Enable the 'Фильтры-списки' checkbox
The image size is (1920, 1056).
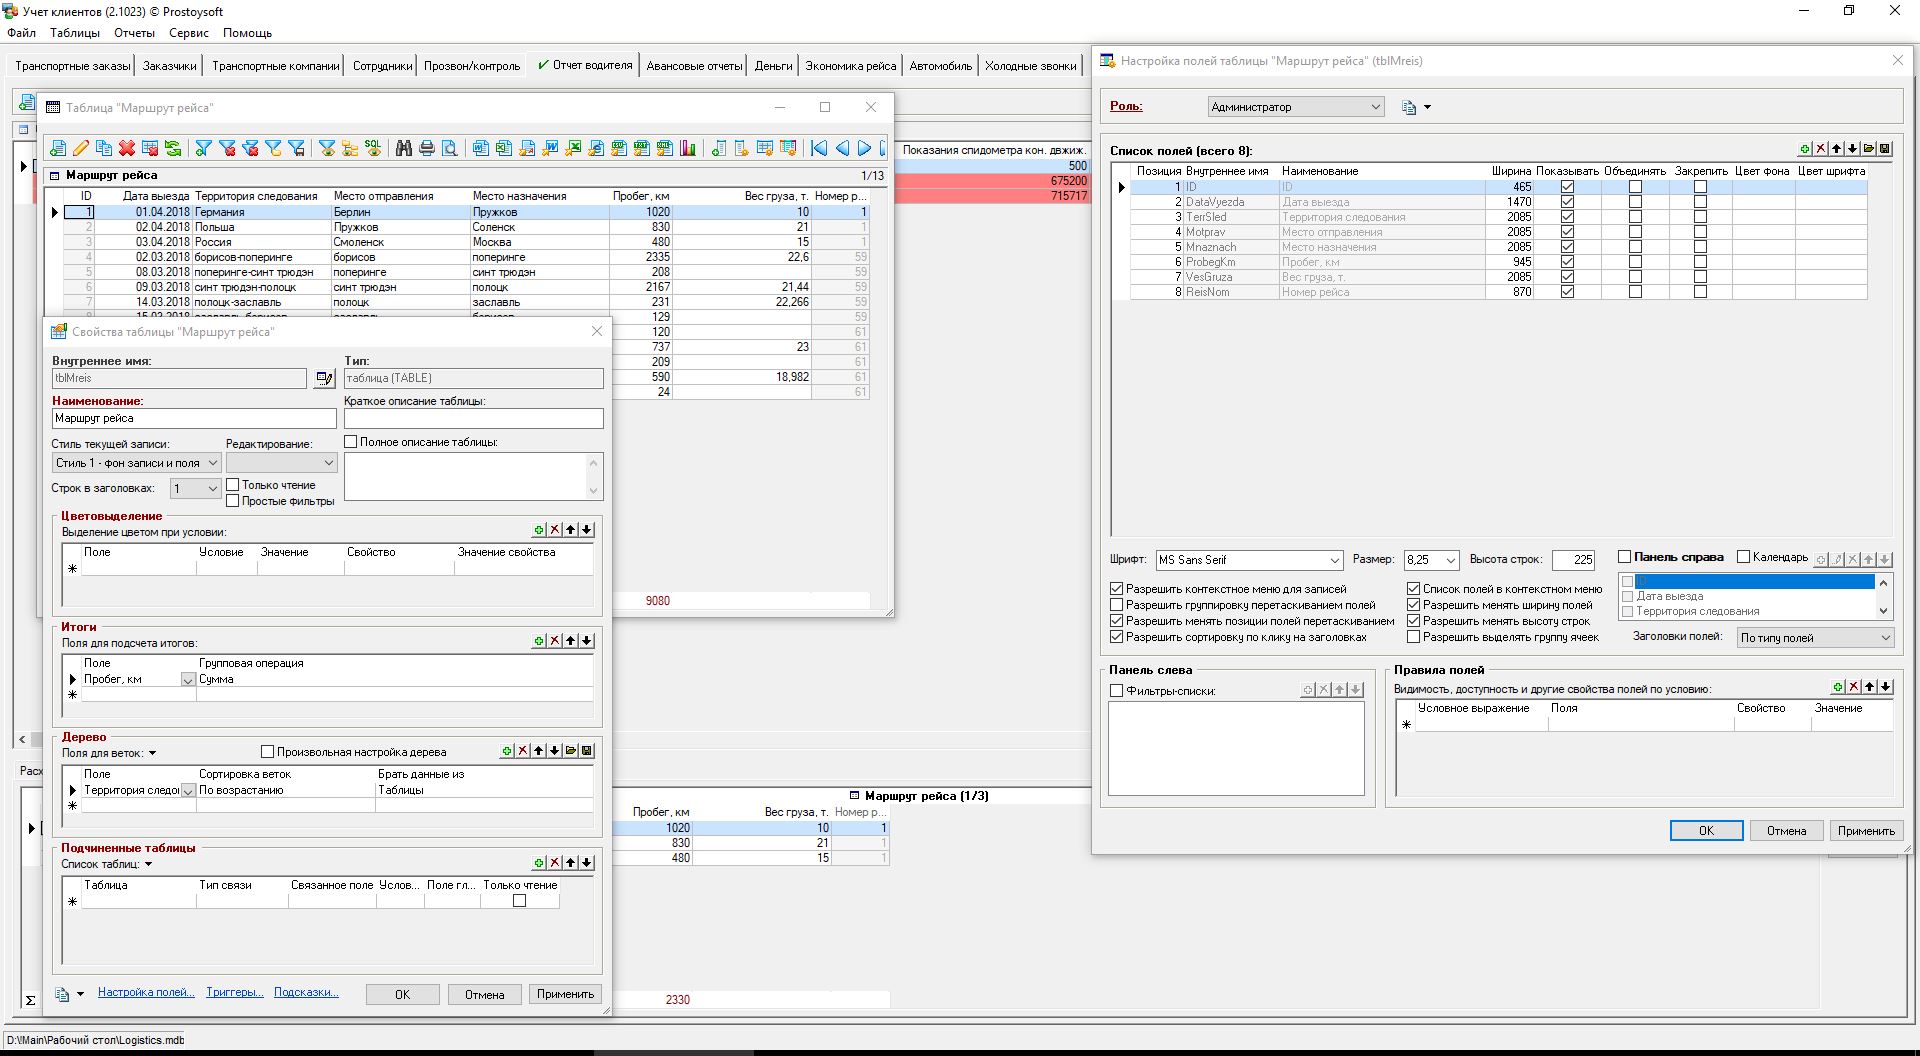(1117, 691)
